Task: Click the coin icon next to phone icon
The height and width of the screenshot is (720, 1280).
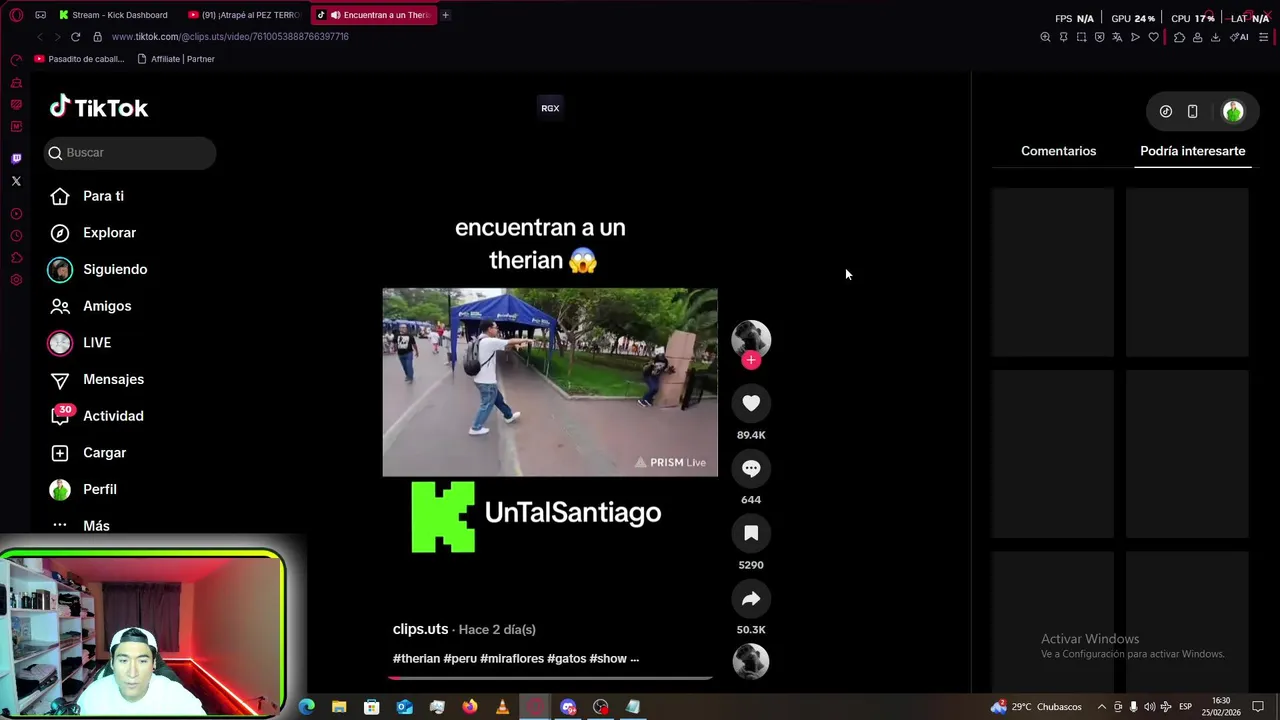Action: 1166,111
